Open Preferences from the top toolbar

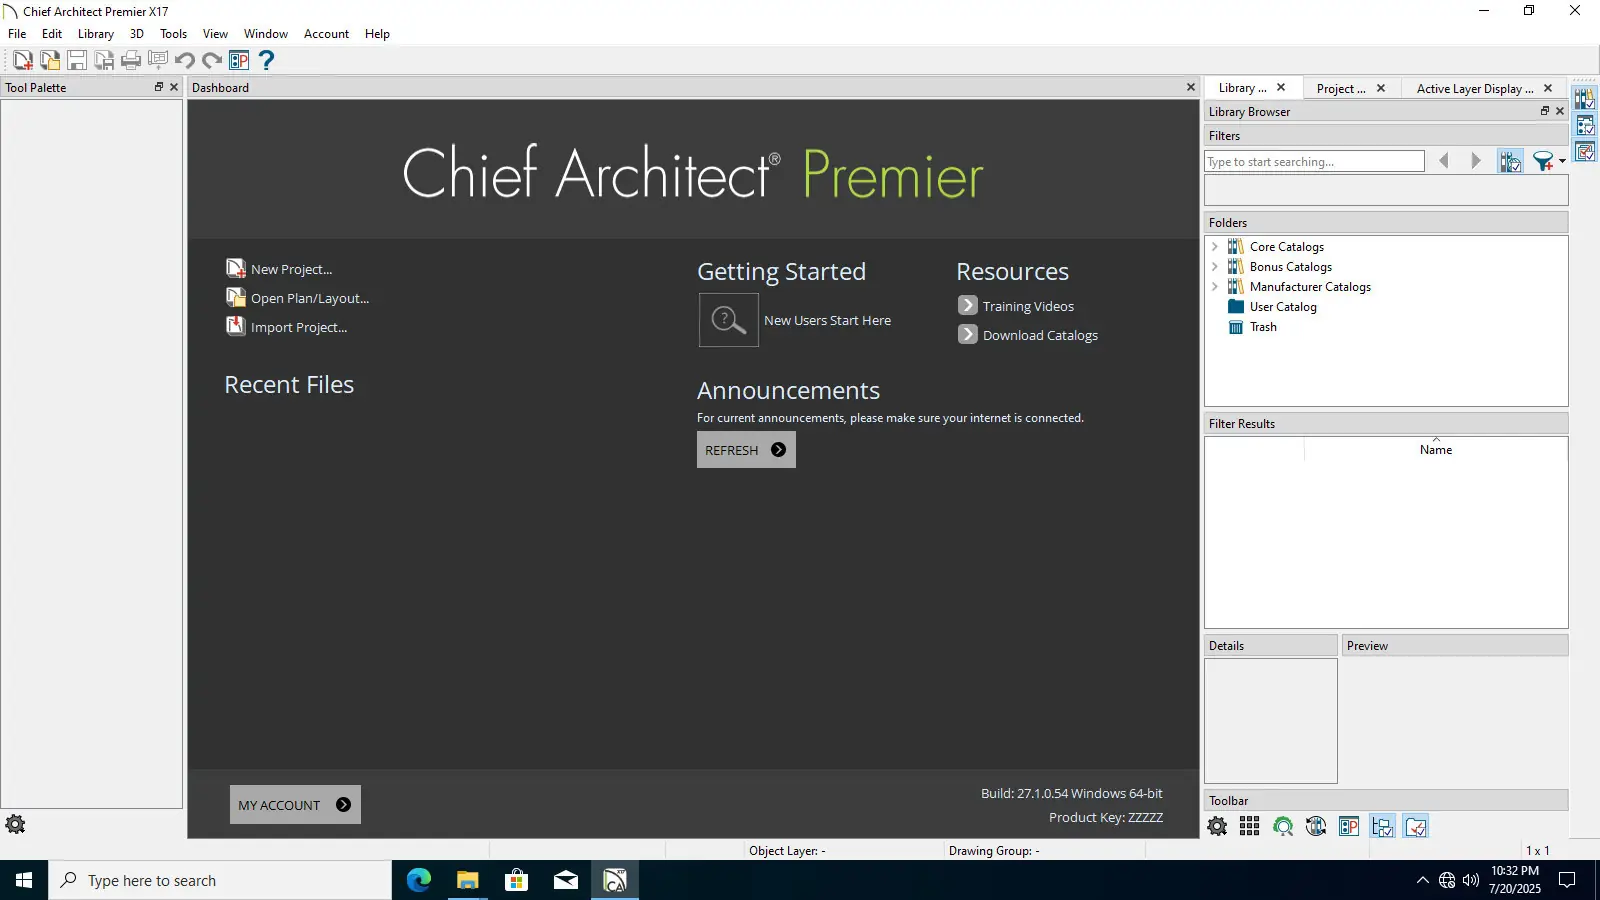[x=239, y=61]
